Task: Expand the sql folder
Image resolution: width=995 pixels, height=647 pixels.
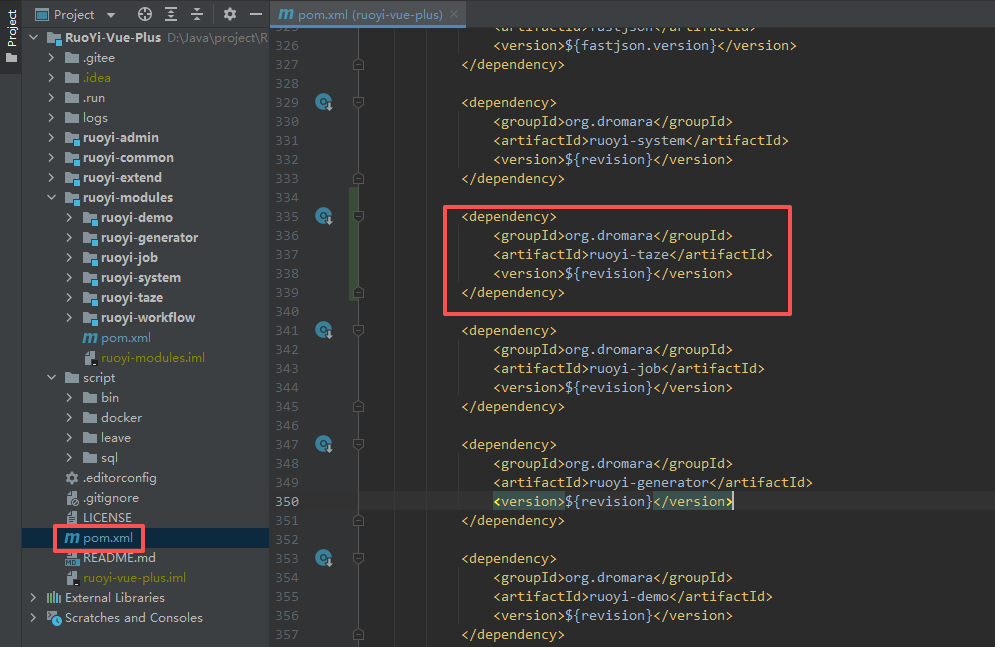Action: (x=69, y=457)
